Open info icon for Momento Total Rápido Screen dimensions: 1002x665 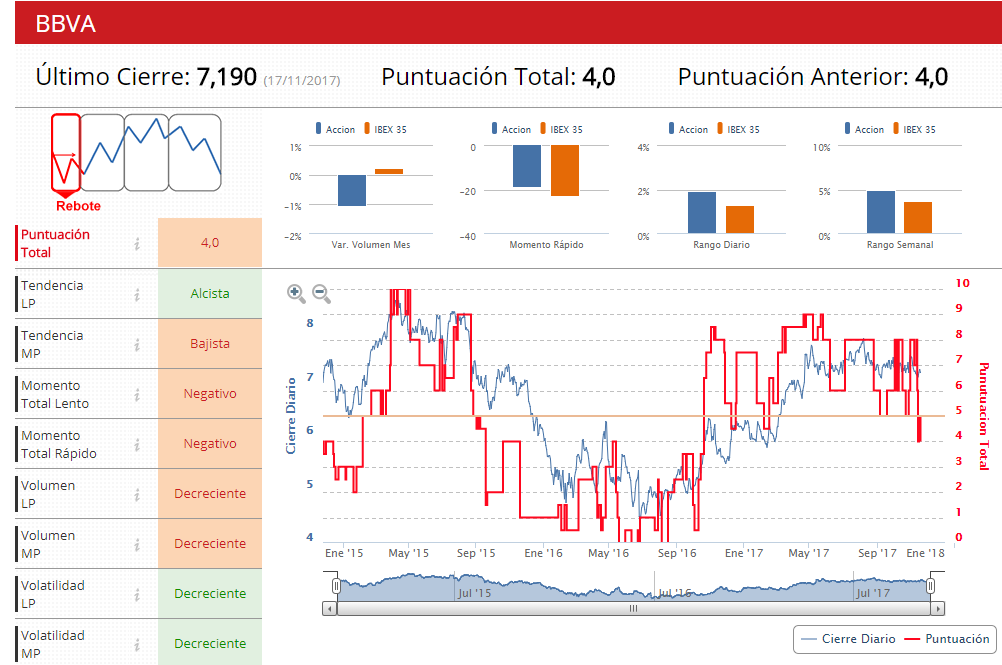[x=137, y=445]
